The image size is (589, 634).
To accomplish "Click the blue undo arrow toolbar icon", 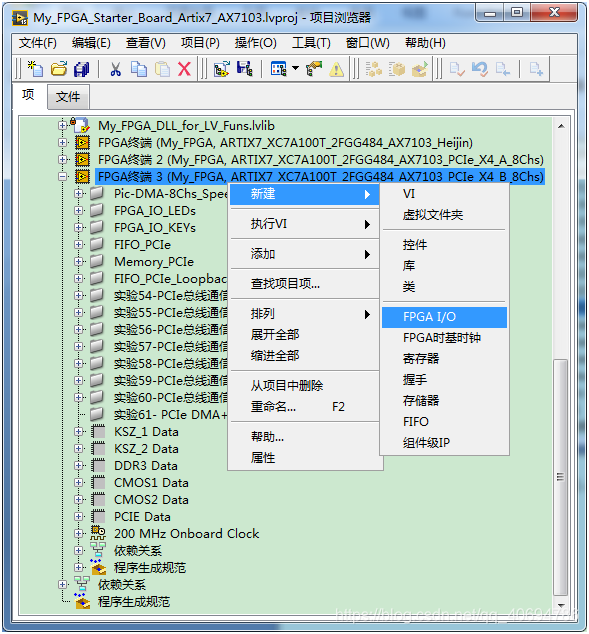I will click(x=480, y=69).
